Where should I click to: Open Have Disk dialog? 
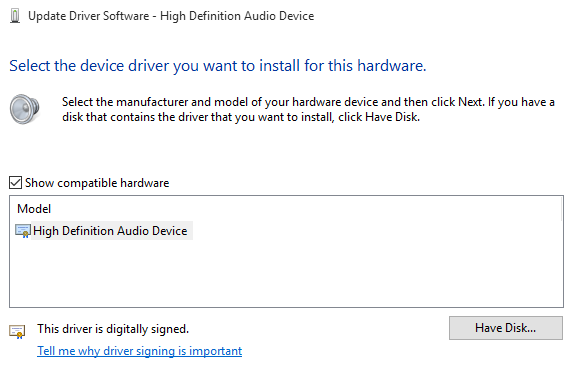(x=505, y=328)
